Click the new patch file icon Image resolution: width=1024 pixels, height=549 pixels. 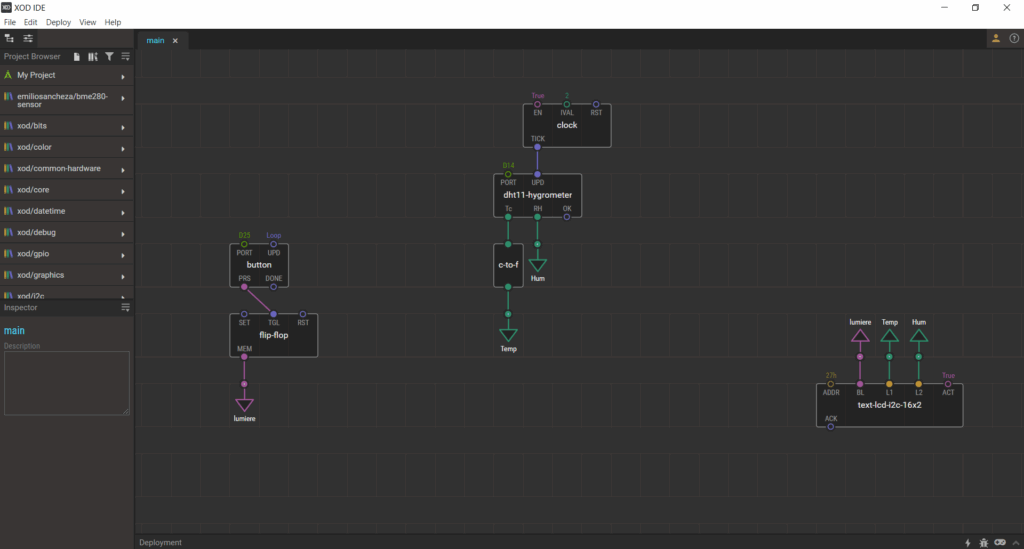point(76,57)
